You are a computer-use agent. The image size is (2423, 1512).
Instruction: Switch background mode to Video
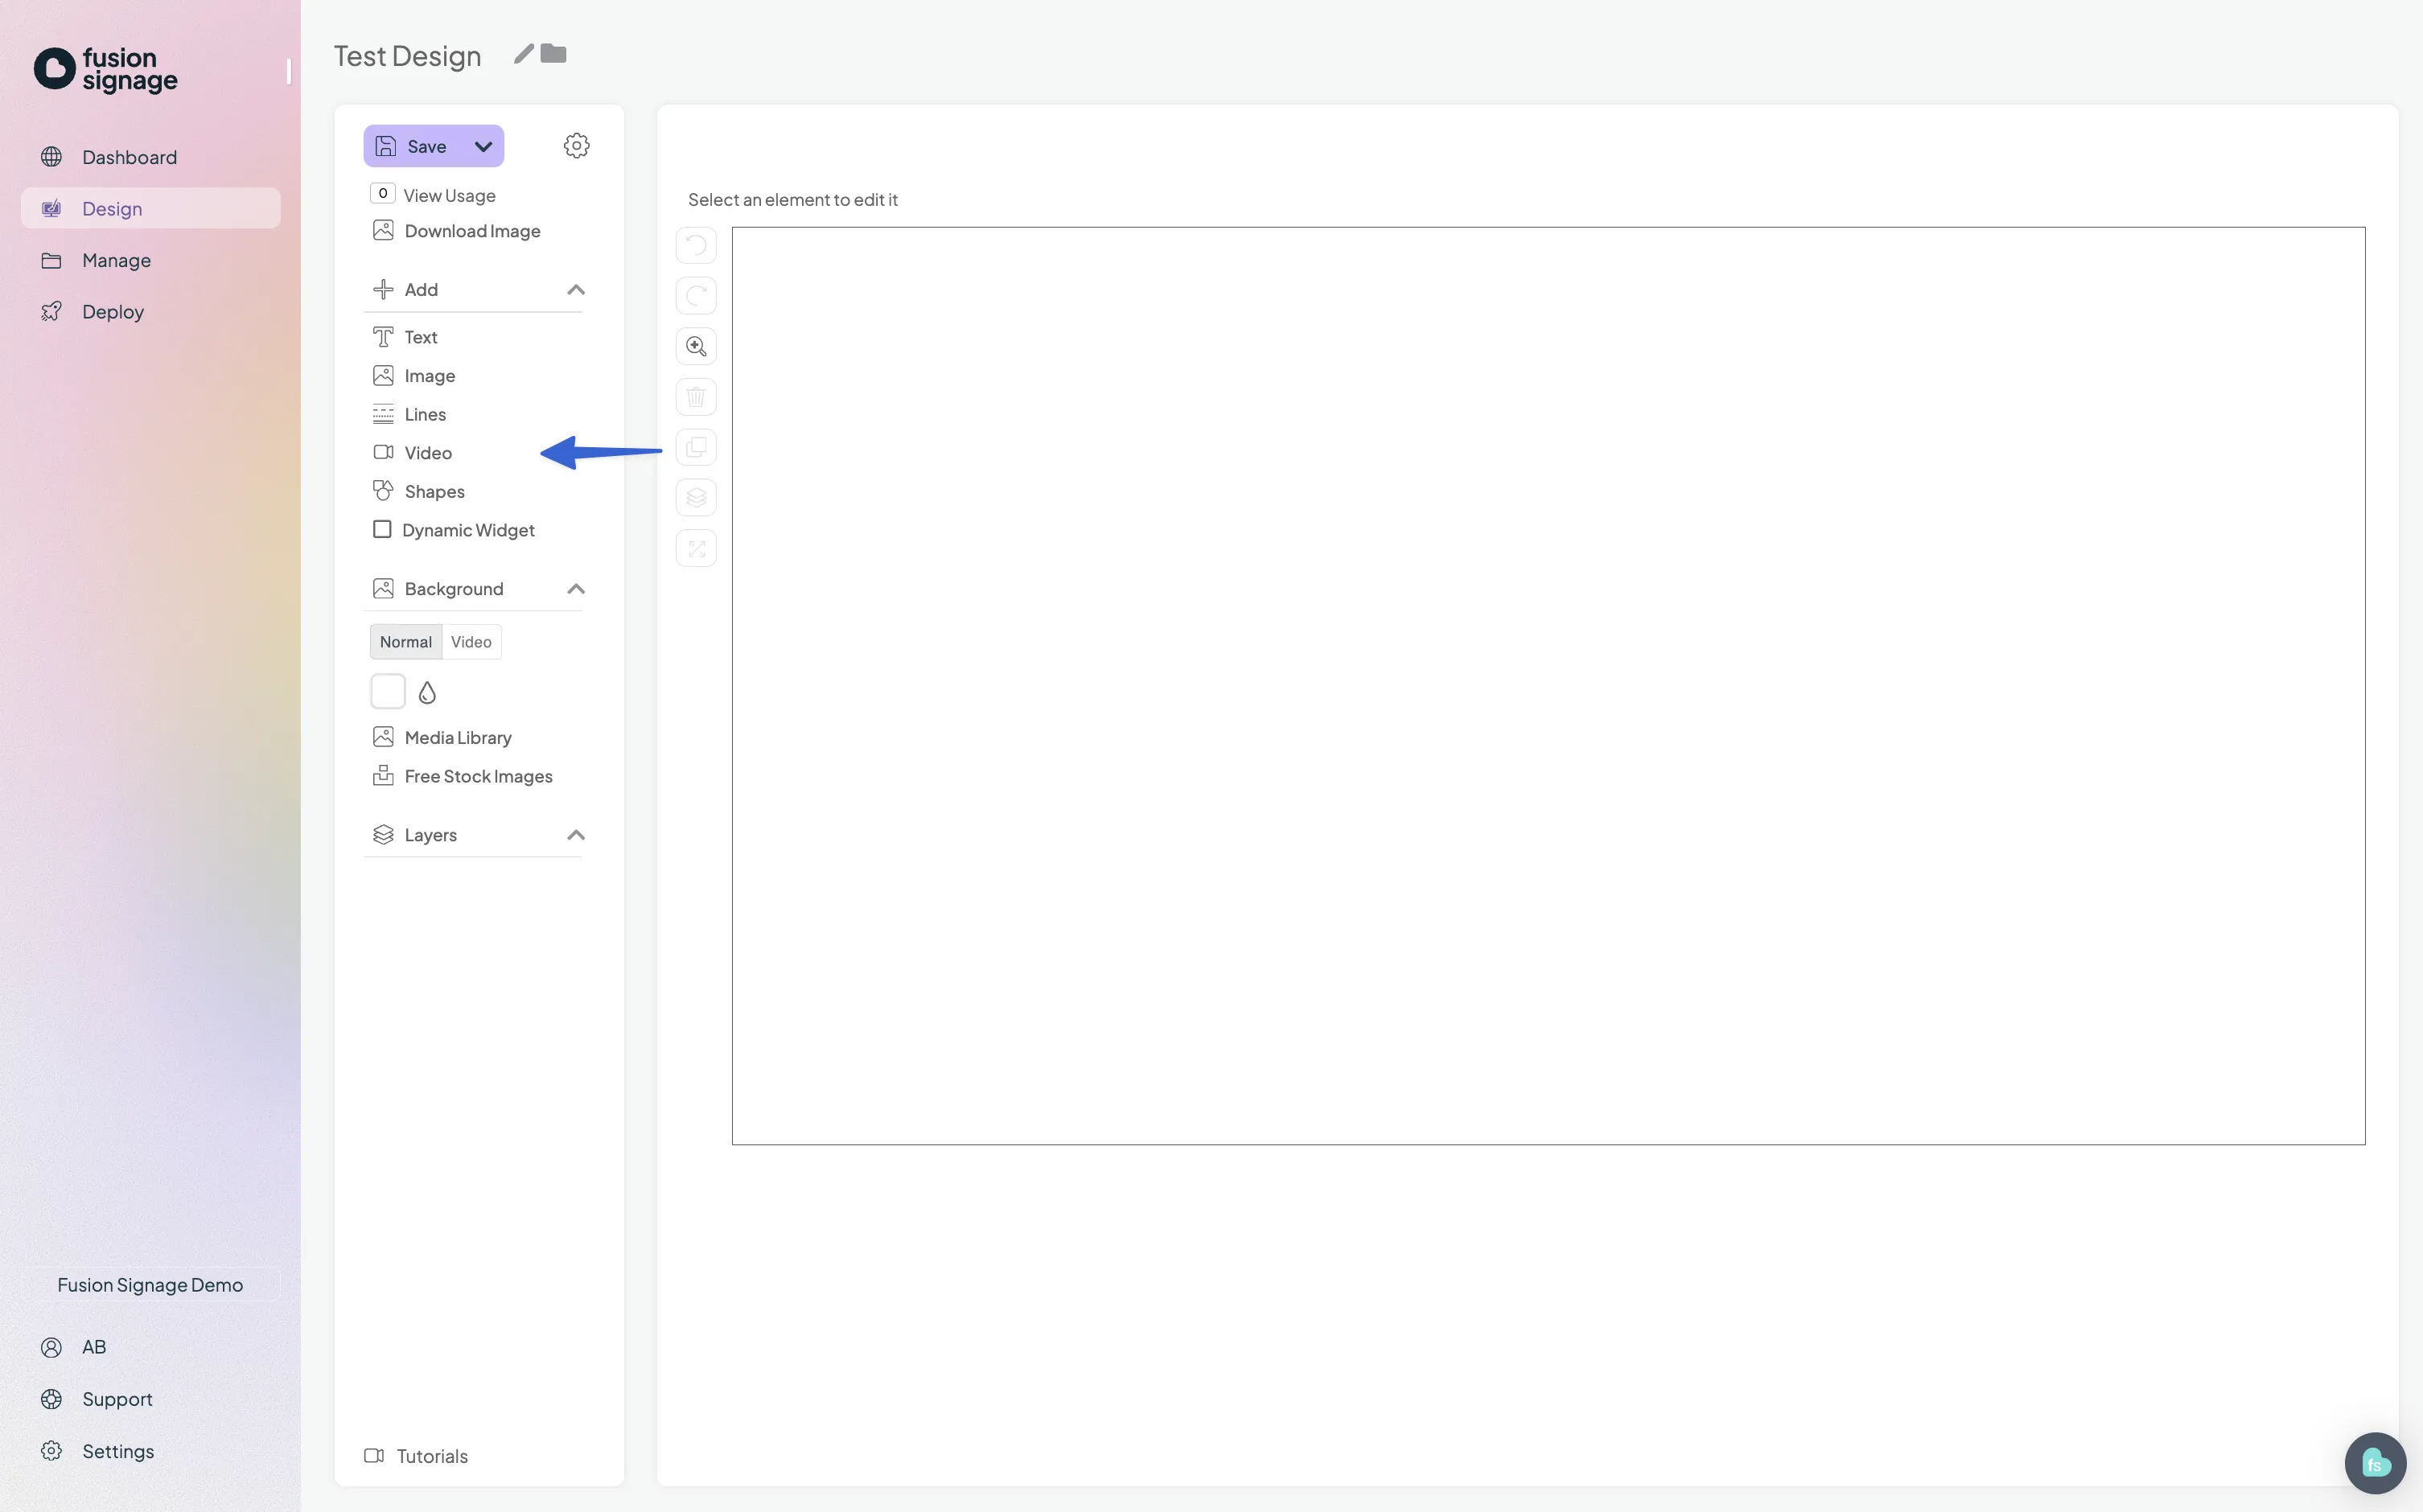pyautogui.click(x=471, y=642)
